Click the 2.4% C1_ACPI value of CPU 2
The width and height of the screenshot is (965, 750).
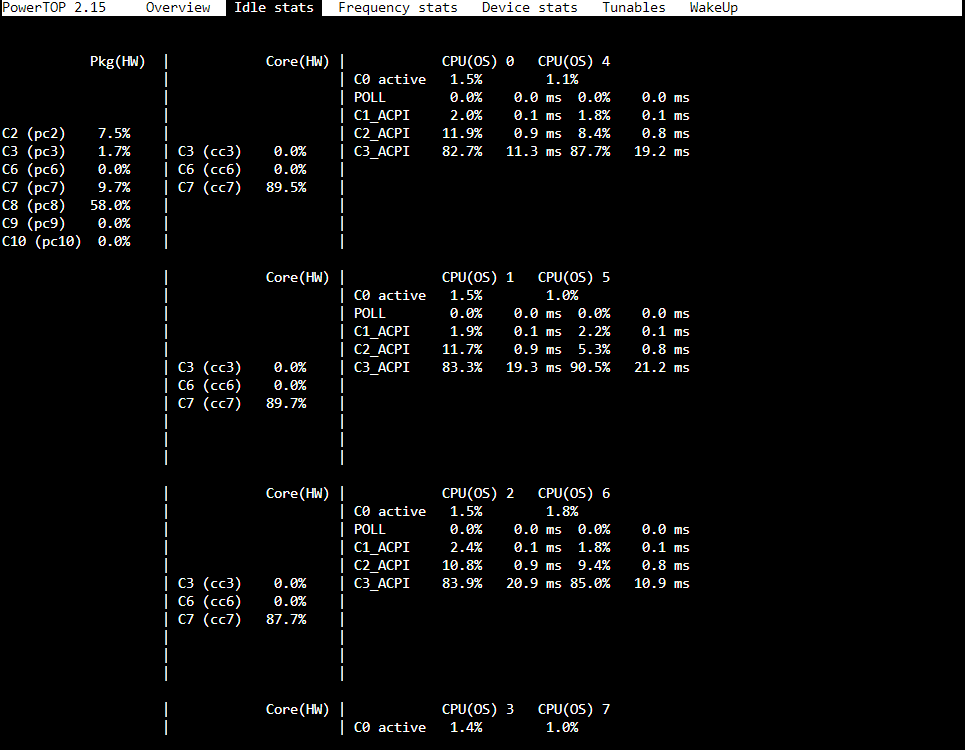click(466, 548)
